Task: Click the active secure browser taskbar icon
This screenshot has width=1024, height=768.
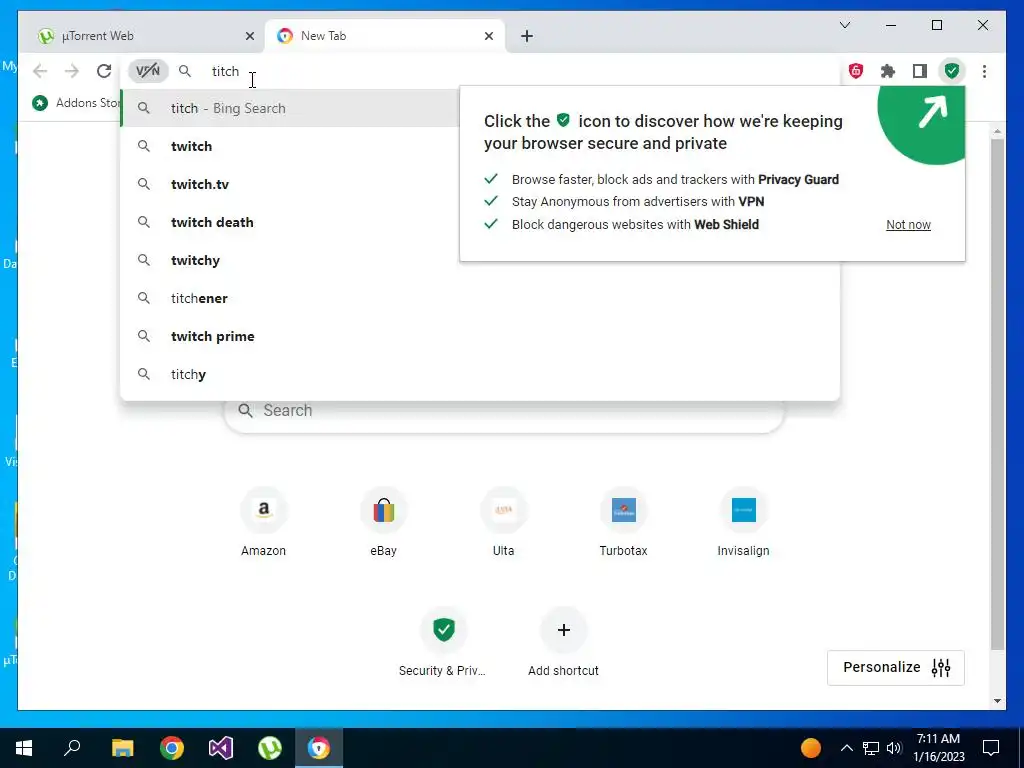Action: pos(319,748)
